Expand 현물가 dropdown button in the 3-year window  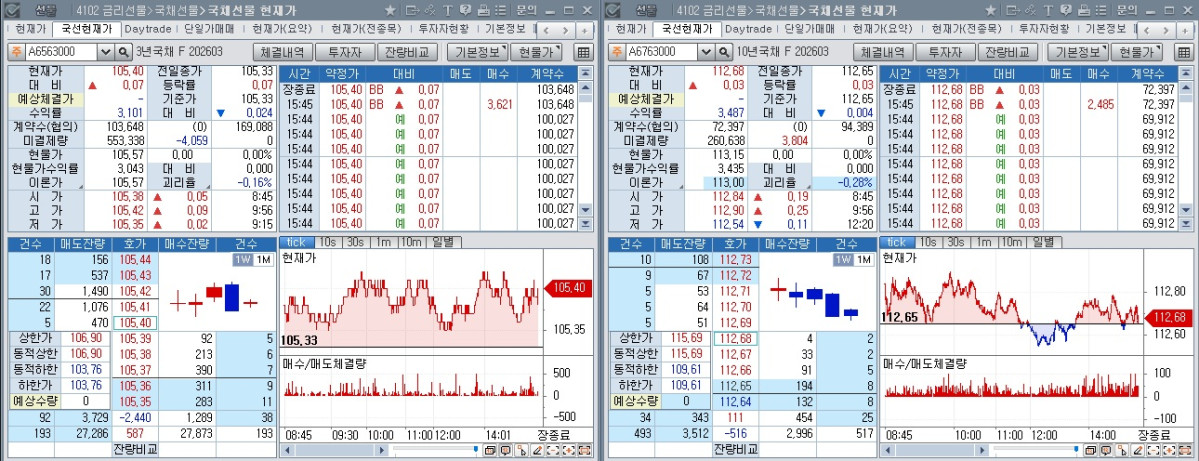(536, 52)
